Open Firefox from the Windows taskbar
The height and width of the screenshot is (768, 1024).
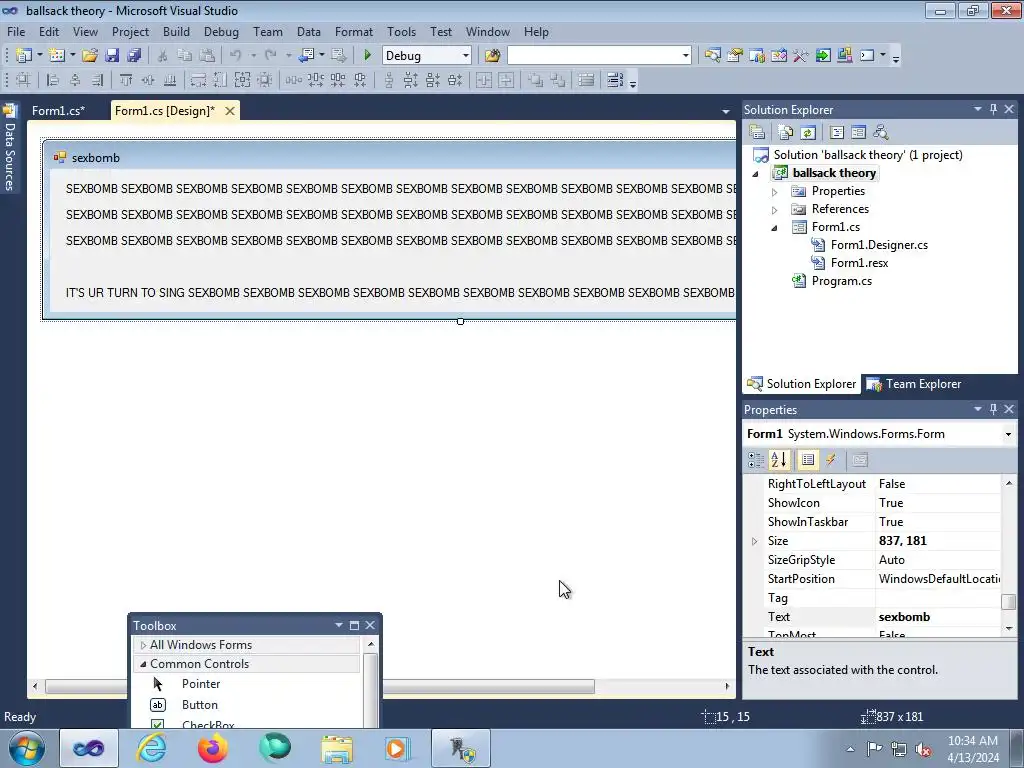213,748
